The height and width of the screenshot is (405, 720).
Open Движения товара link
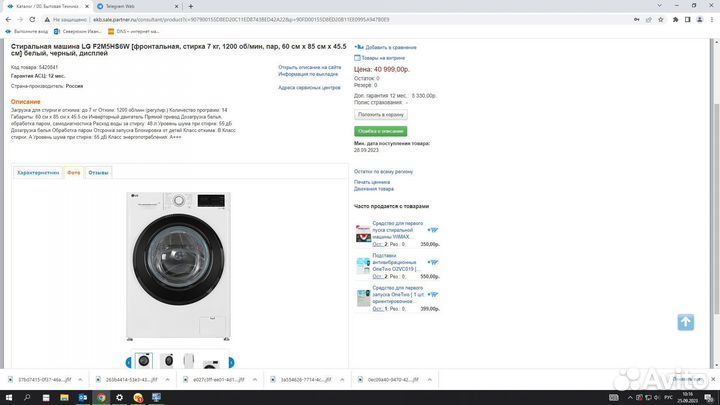pos(374,189)
